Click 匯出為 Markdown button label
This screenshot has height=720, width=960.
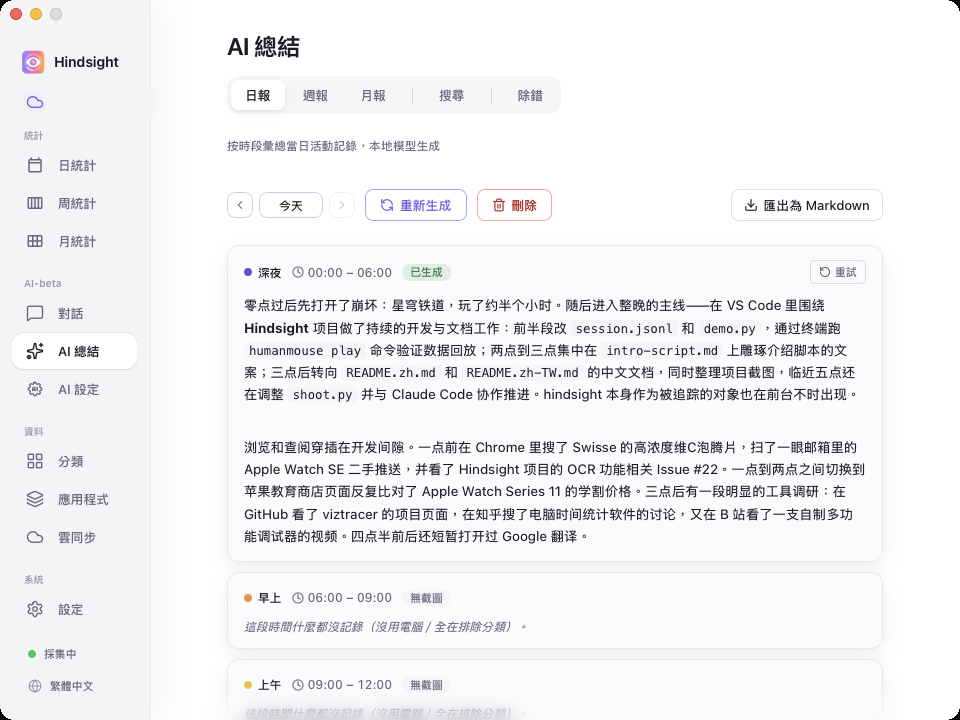(817, 205)
